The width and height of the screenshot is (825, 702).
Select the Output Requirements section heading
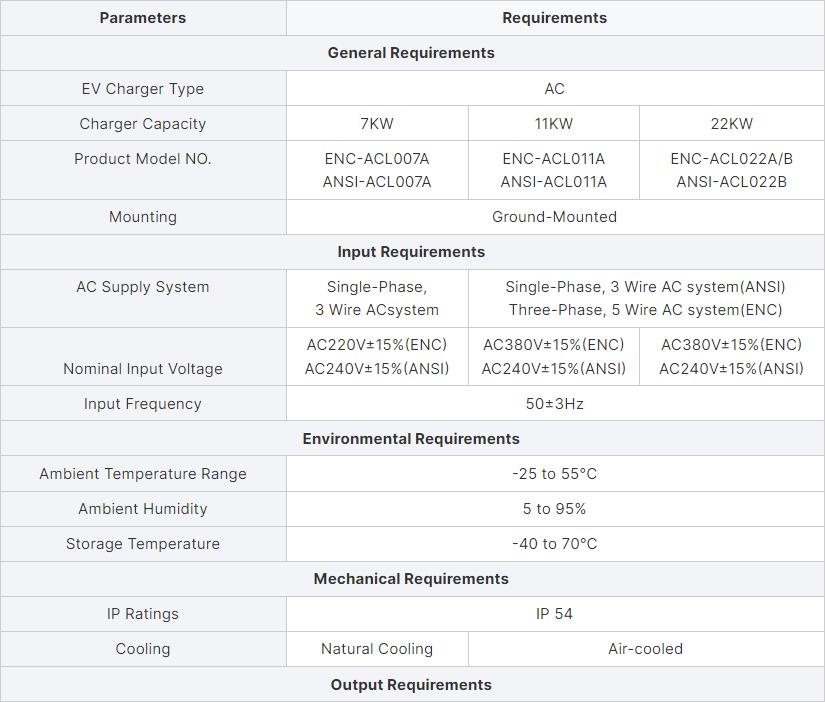click(x=411, y=685)
